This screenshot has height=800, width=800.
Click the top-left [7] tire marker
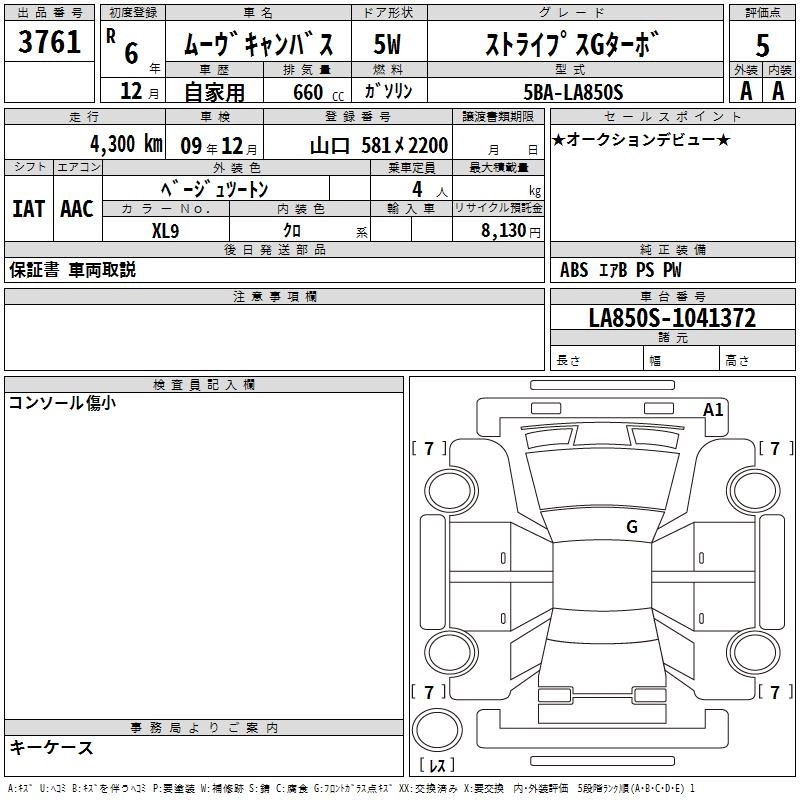tap(429, 449)
